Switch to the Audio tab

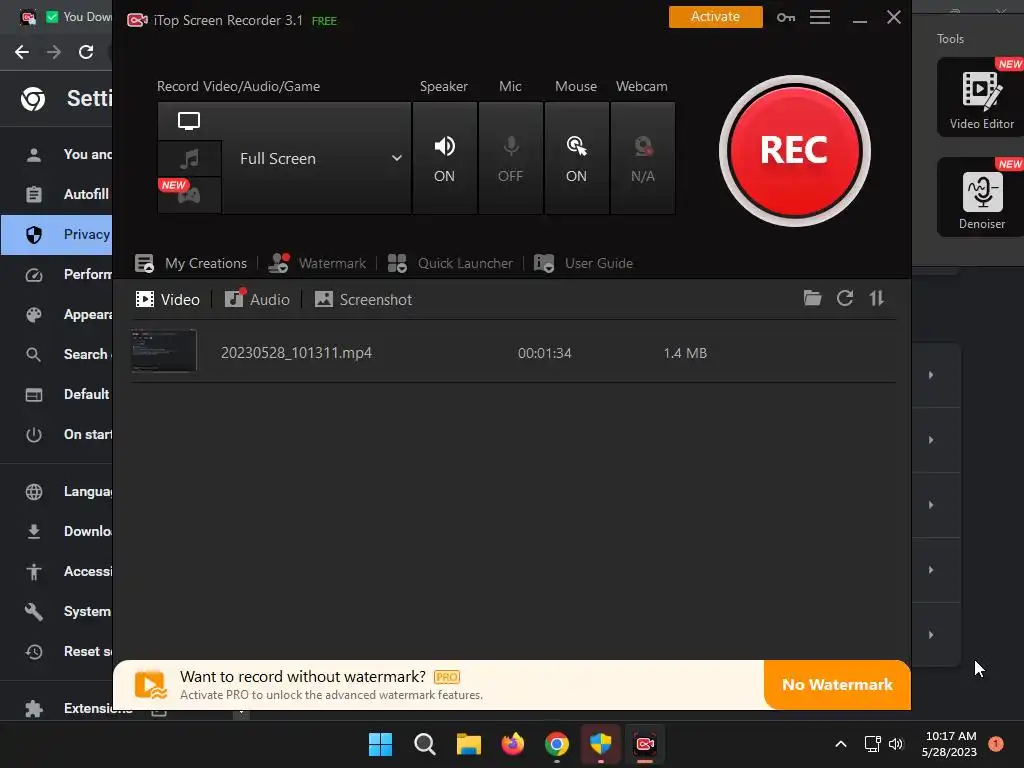(x=257, y=300)
